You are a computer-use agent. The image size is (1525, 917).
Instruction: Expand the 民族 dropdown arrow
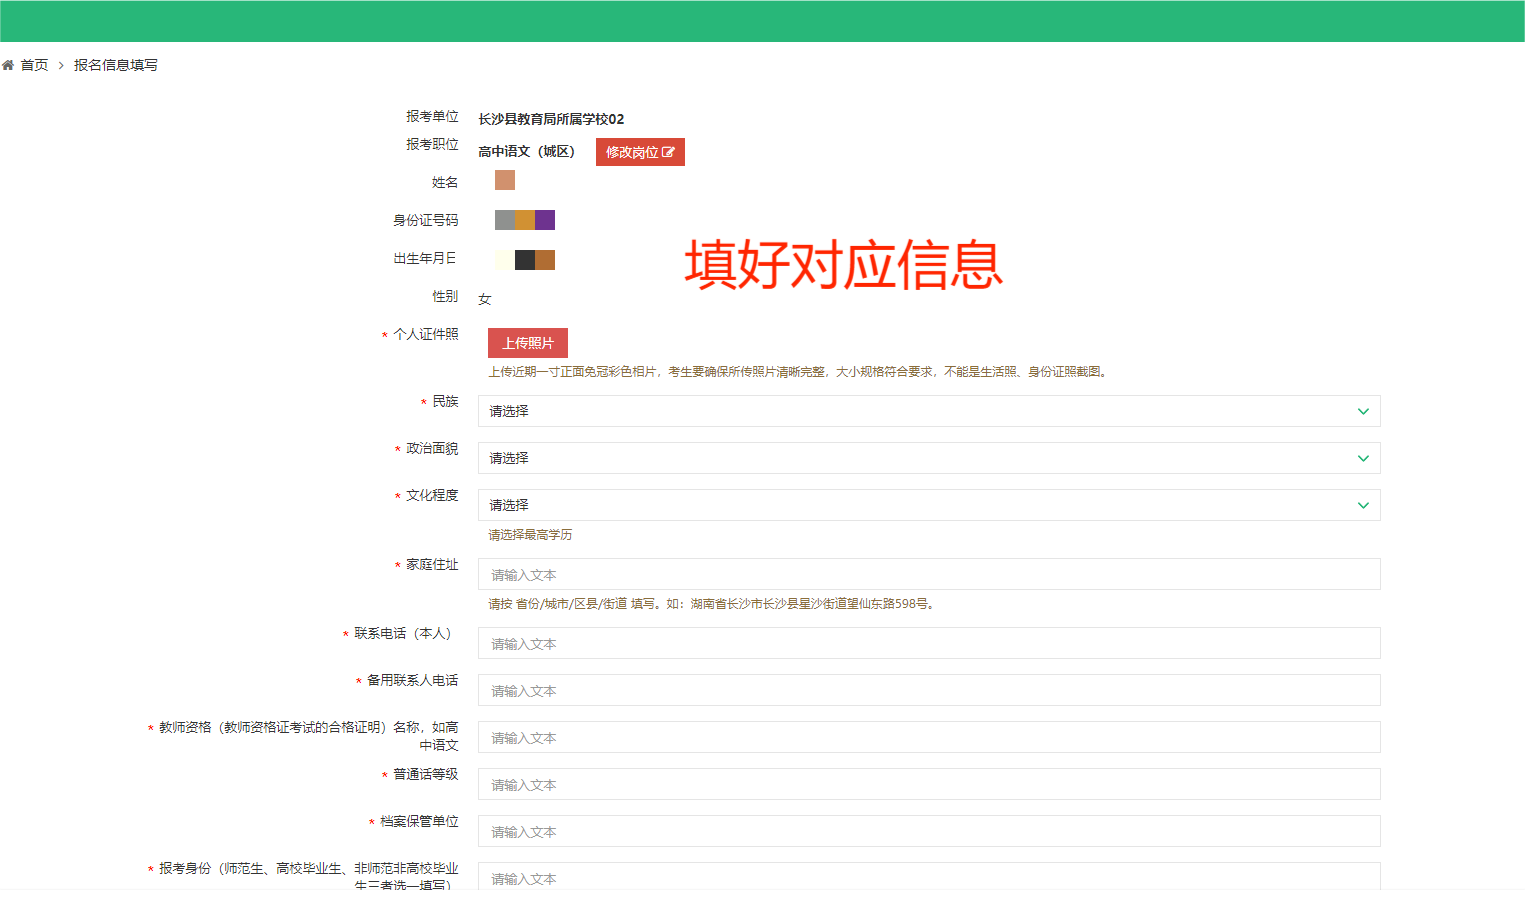point(1363,411)
